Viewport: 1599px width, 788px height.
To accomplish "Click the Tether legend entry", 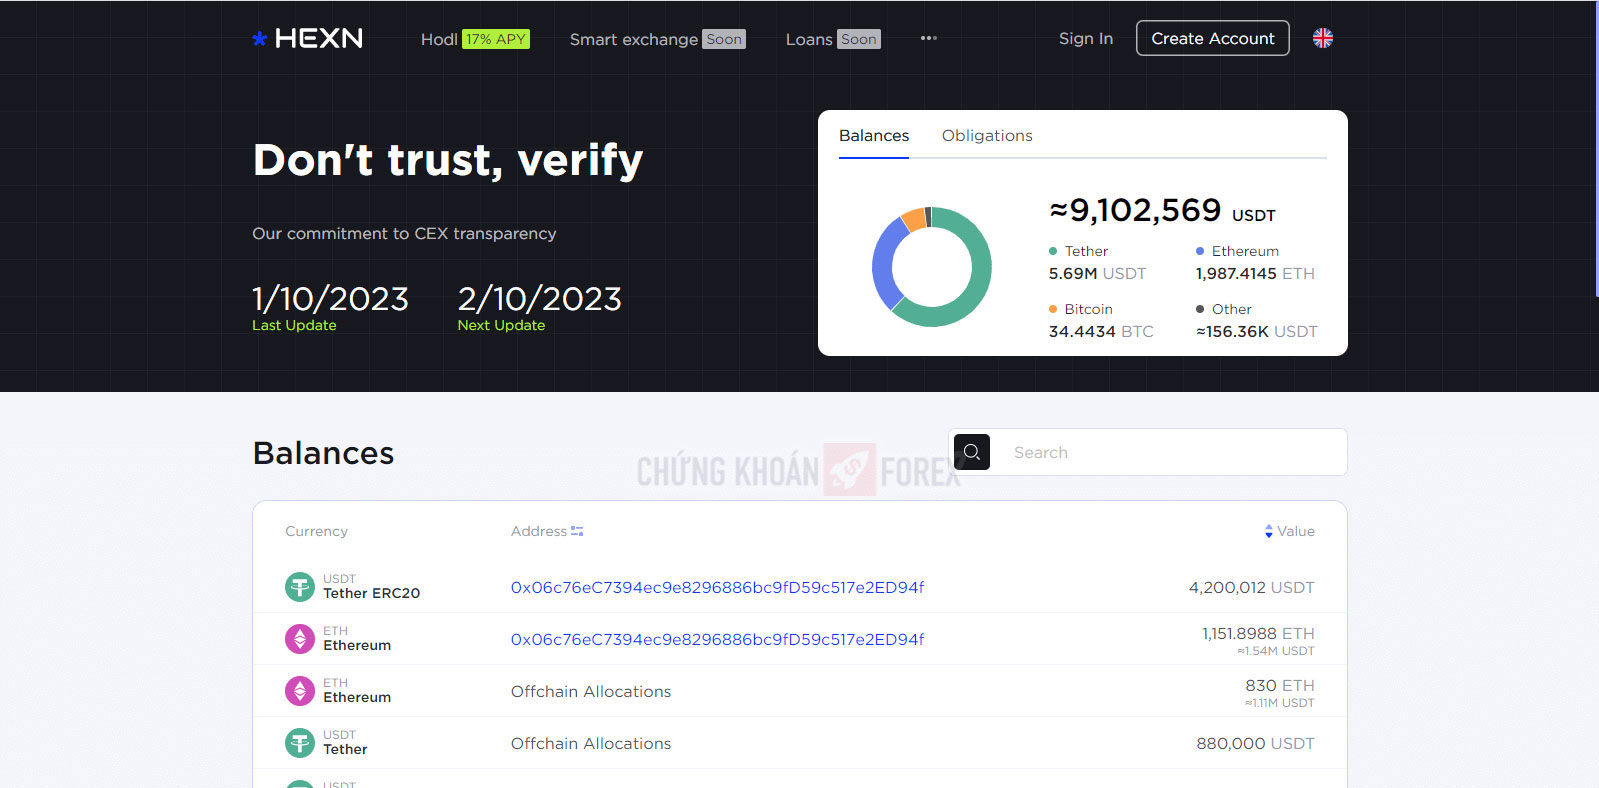I will click(1078, 251).
